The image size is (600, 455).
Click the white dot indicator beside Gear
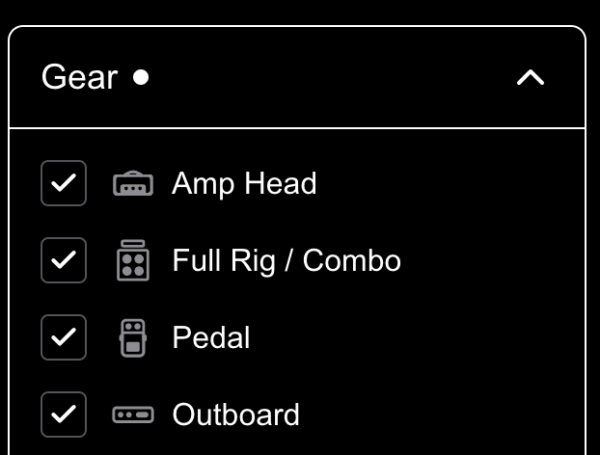141,77
